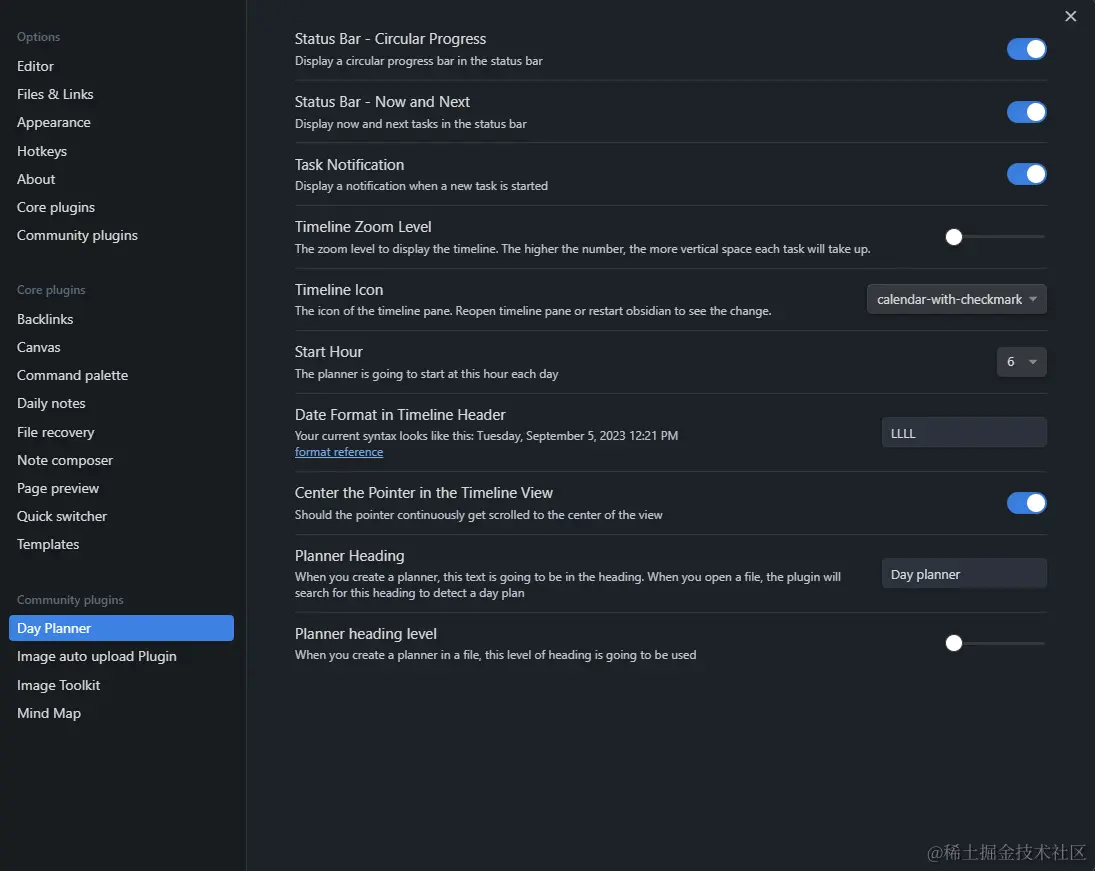Screen dimensions: 1095x871
Task: Disable the Task Notification switch
Action: tap(1026, 174)
